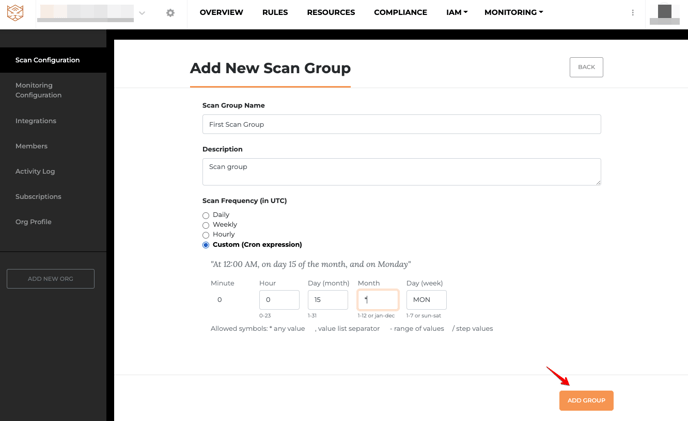This screenshot has height=421, width=688.
Task: Open the COMPLIANCE tab
Action: (x=400, y=12)
